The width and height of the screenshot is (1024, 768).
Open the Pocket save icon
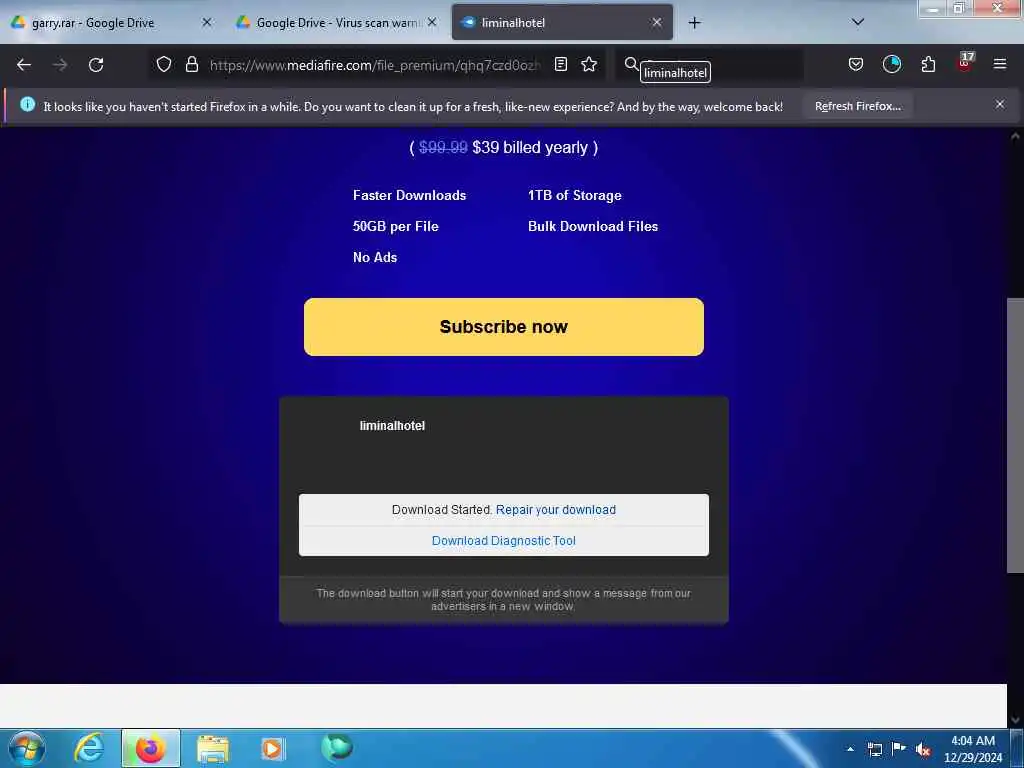coord(856,64)
